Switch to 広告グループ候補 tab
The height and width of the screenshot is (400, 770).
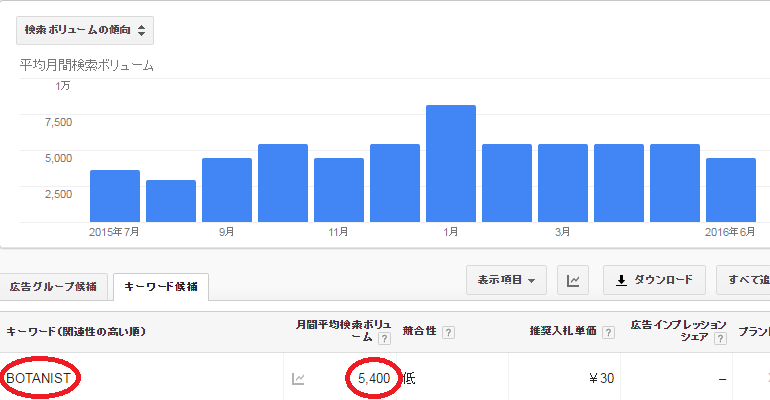(x=54, y=287)
